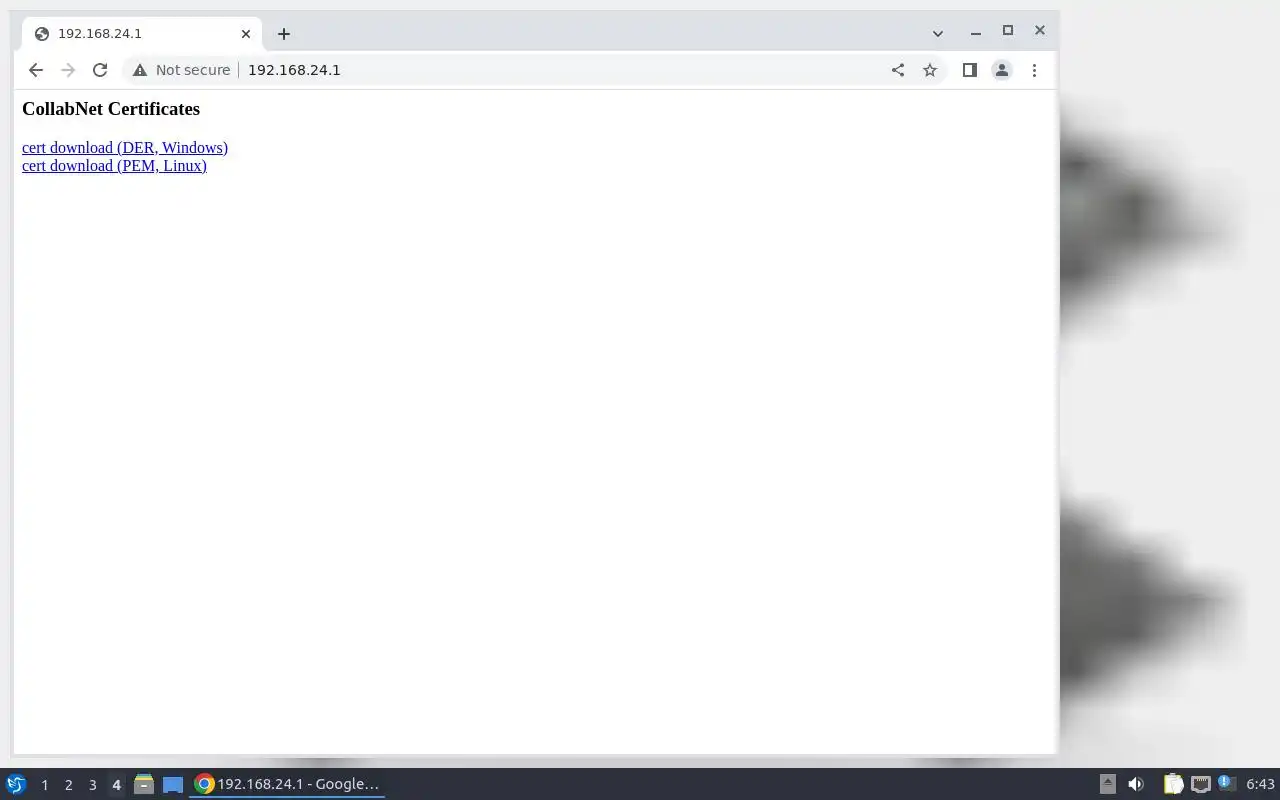Screen dimensions: 1280x800
Task: Open clipboard manager tray icon
Action: coord(1173,784)
